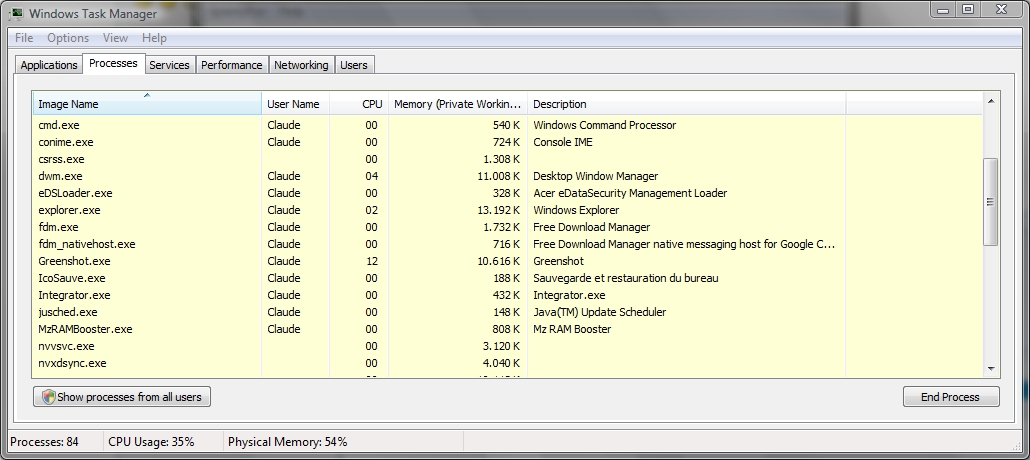Sort by Memory (Private Working Set) column
This screenshot has width=1030, height=460.
click(x=458, y=104)
